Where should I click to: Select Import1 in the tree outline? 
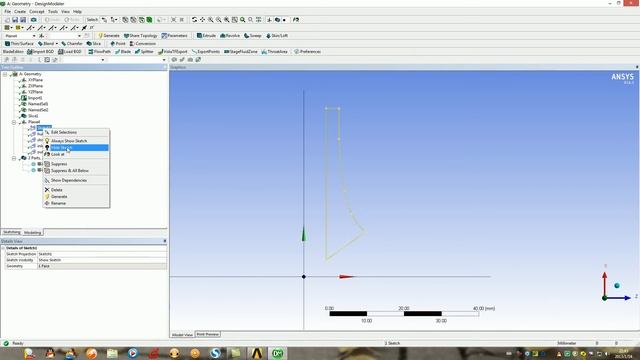tap(35, 98)
